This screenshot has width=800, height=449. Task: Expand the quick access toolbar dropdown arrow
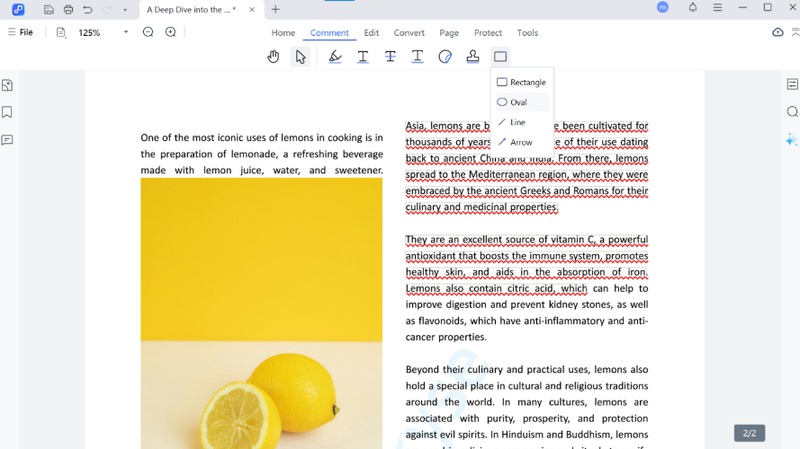125,10
